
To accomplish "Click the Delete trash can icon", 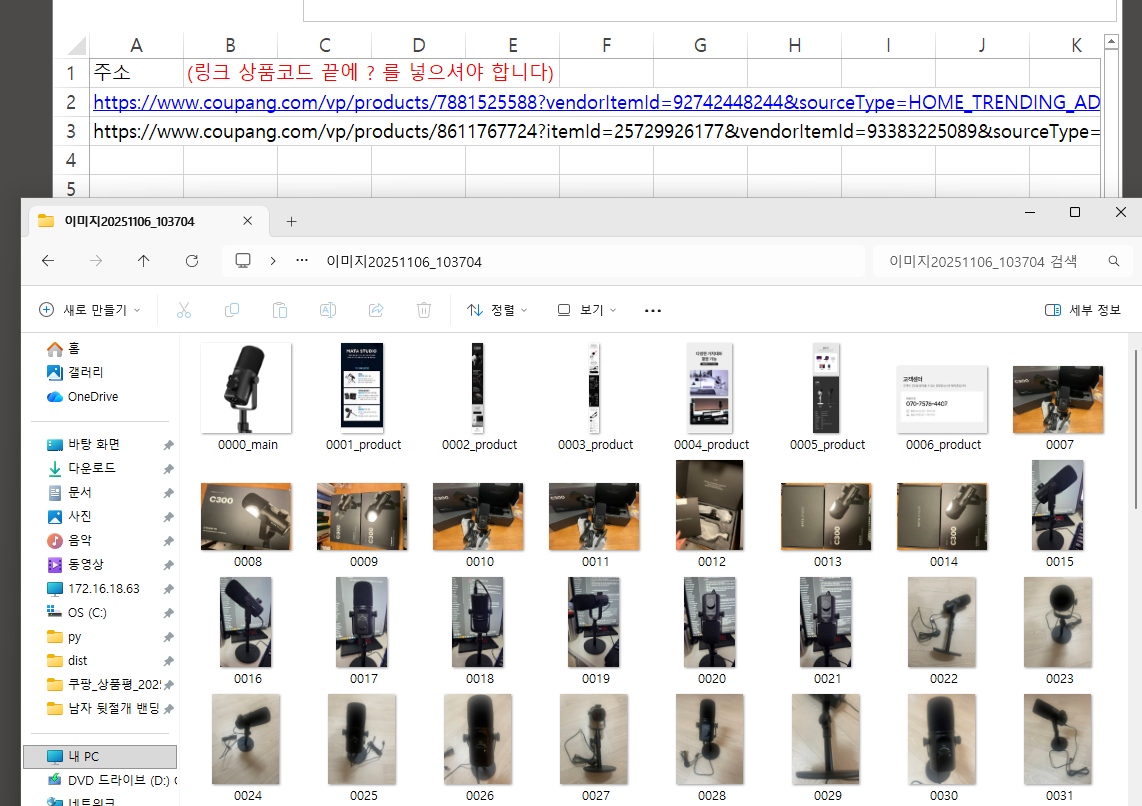I will [x=424, y=310].
